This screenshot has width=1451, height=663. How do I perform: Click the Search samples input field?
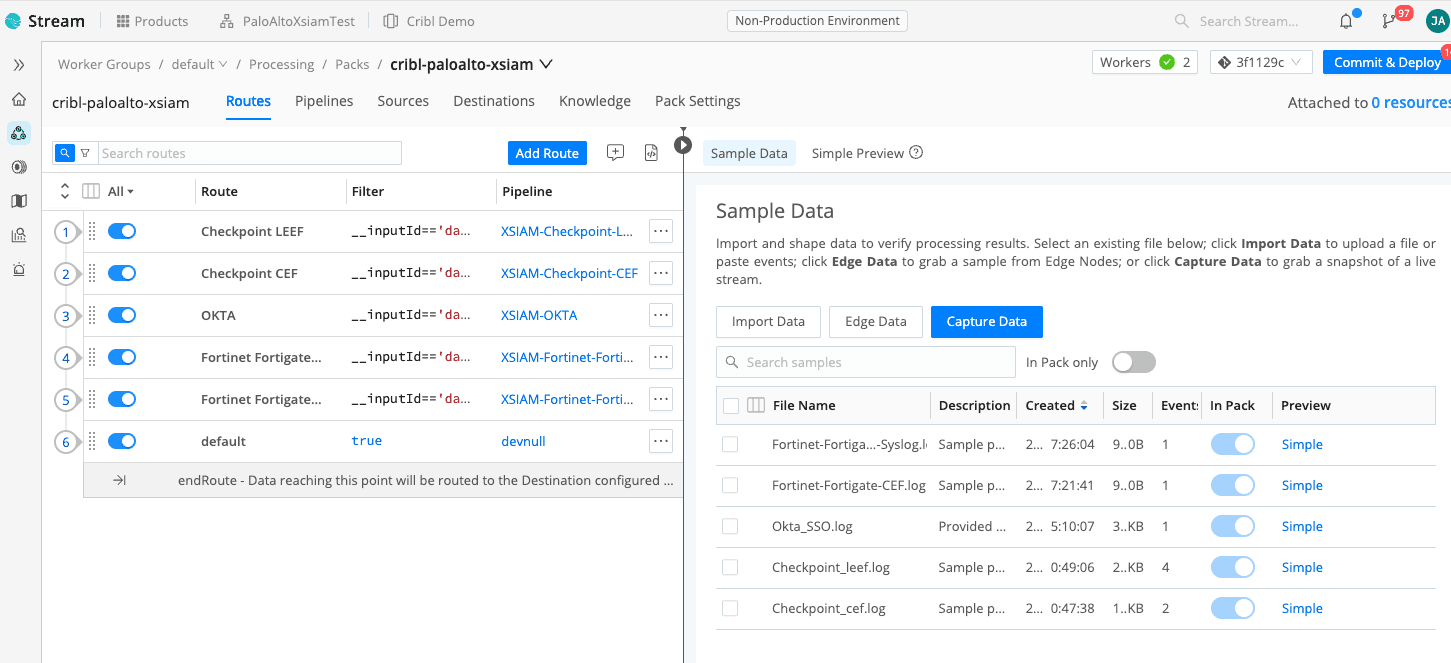(866, 362)
